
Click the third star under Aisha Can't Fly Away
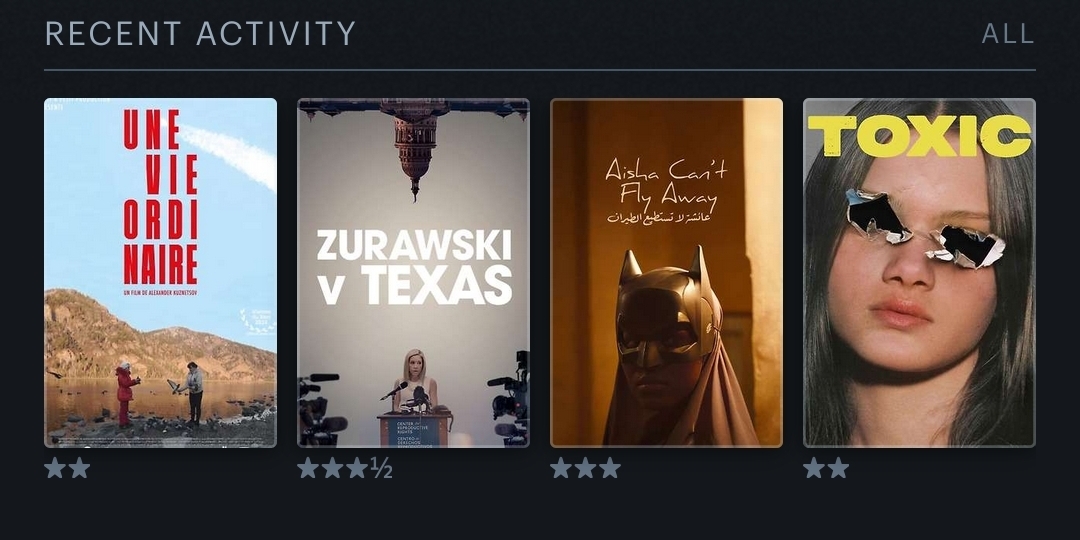(610, 468)
